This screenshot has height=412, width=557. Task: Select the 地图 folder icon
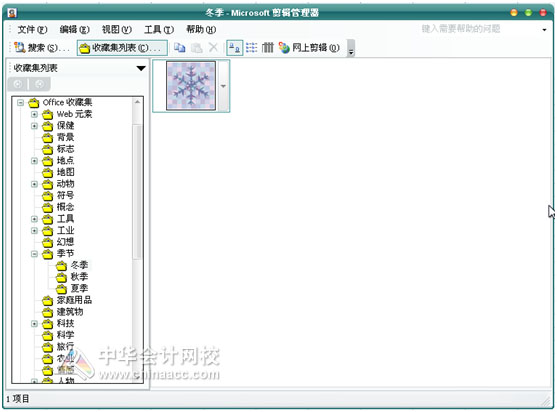pyautogui.click(x=48, y=173)
